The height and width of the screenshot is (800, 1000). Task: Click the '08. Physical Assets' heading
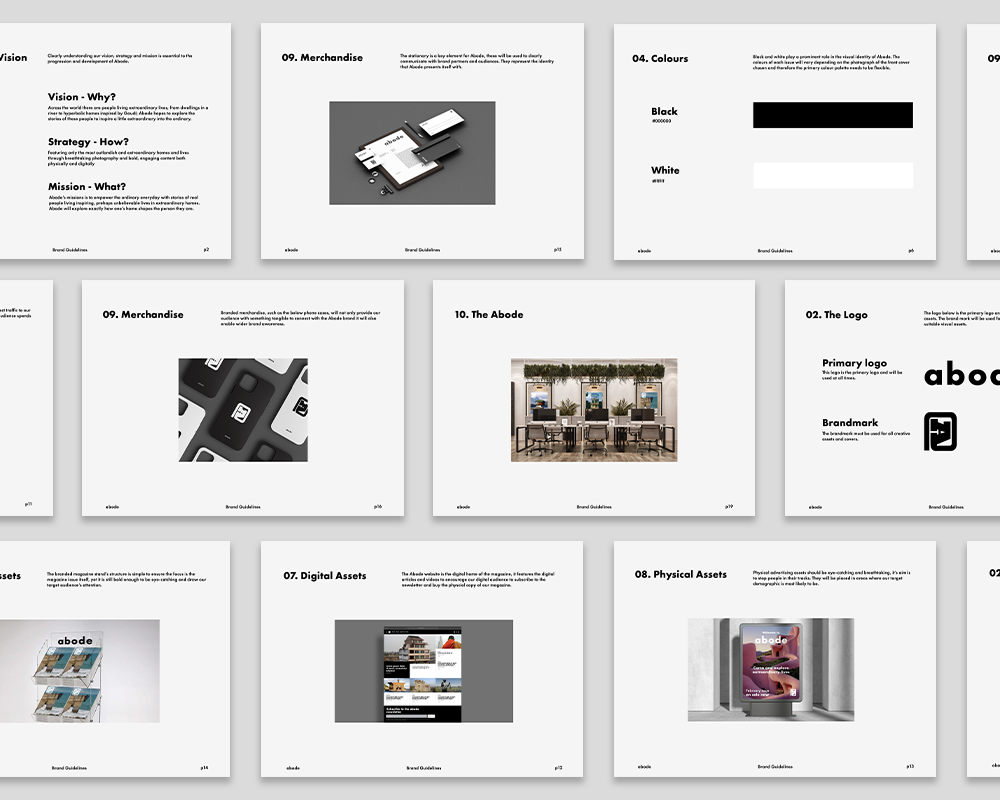(x=680, y=574)
